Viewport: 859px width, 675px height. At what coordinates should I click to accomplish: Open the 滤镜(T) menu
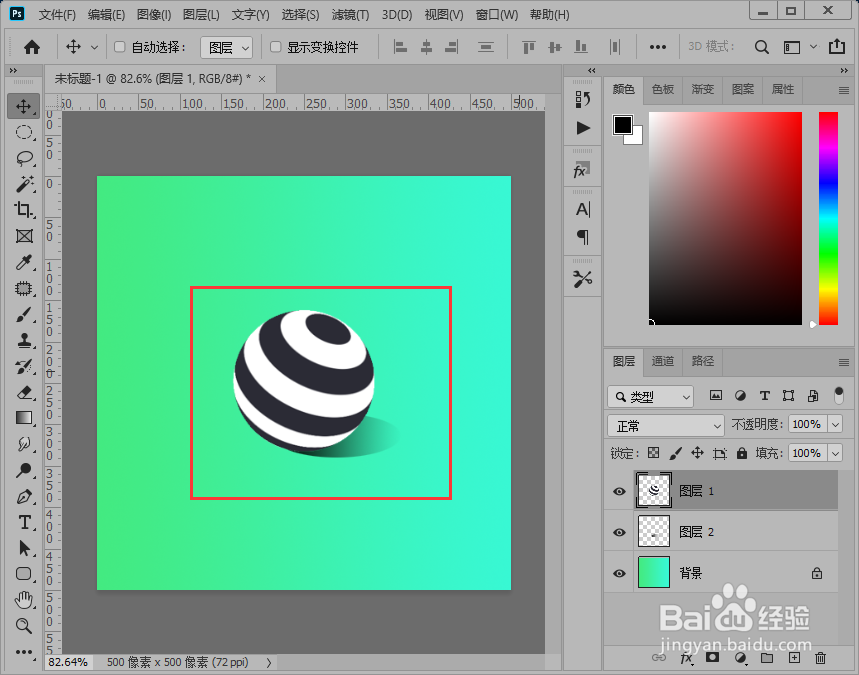[x=350, y=15]
